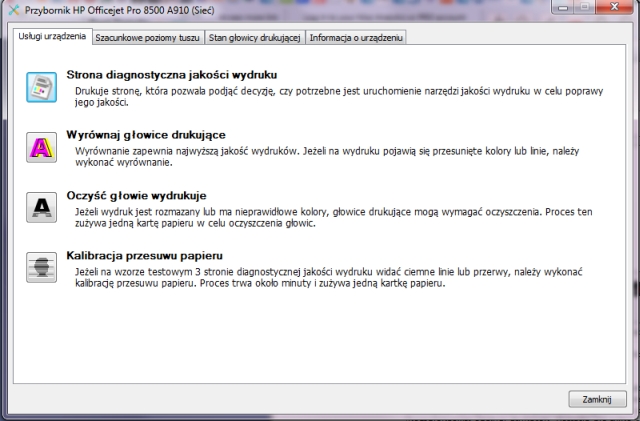Image resolution: width=640 pixels, height=421 pixels.
Task: Click the HP toolbox icon in title bar
Action: click(11, 9)
